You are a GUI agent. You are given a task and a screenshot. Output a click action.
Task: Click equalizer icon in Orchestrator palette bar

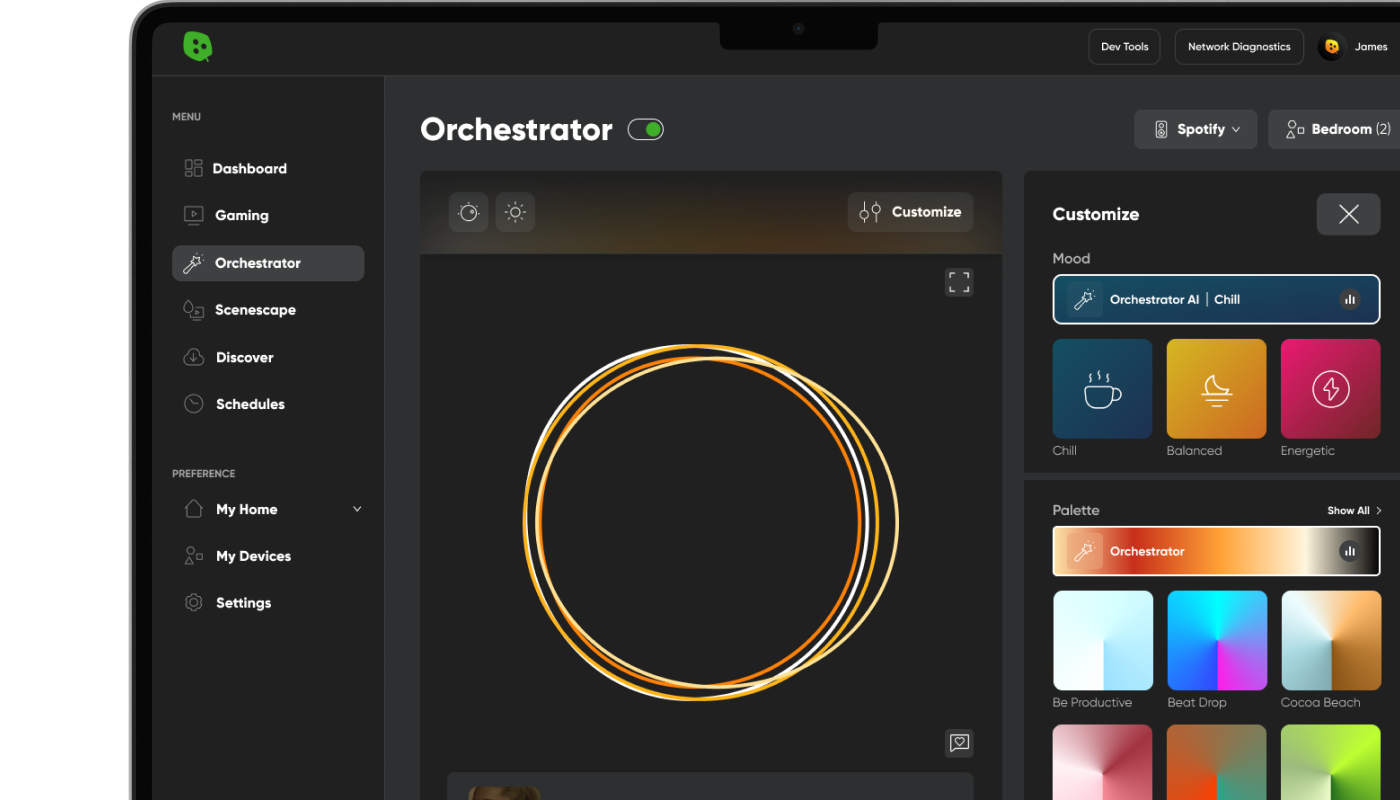1349,551
